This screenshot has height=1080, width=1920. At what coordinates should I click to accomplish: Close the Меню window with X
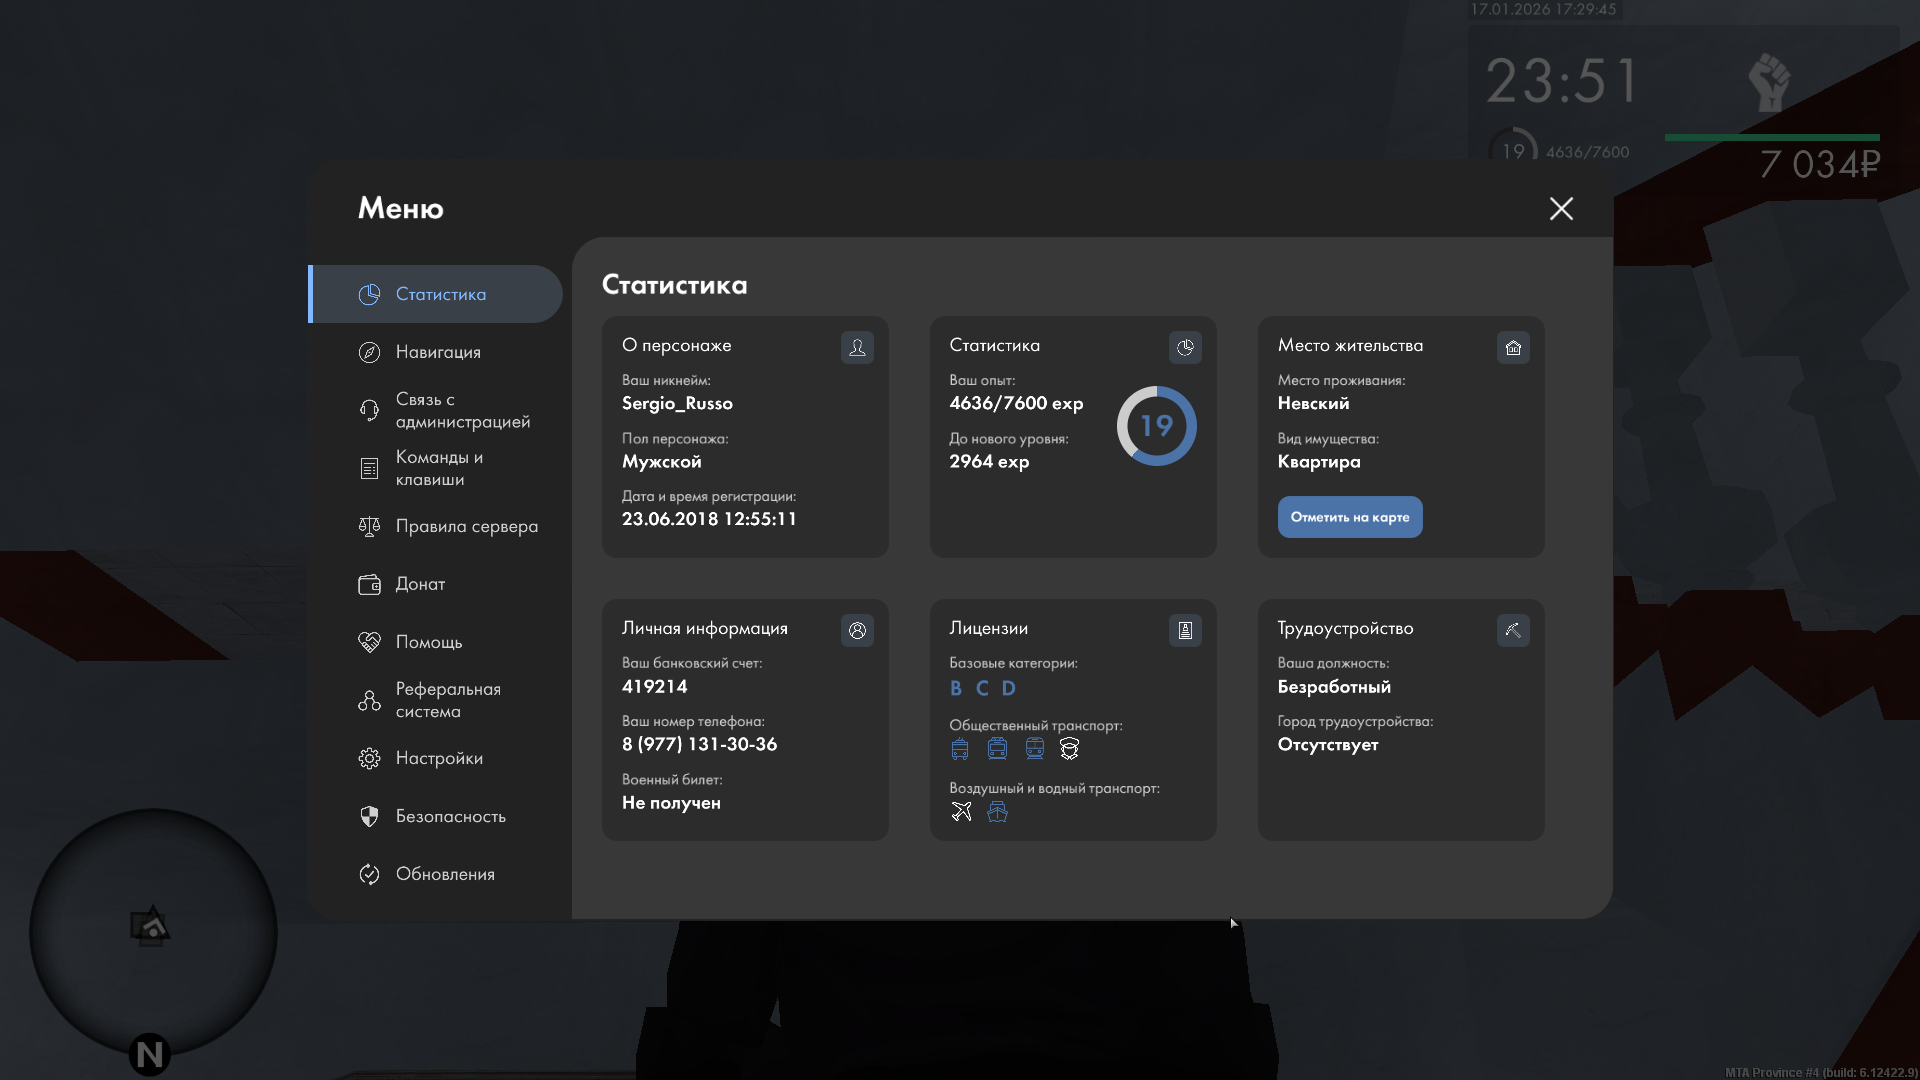(x=1561, y=208)
